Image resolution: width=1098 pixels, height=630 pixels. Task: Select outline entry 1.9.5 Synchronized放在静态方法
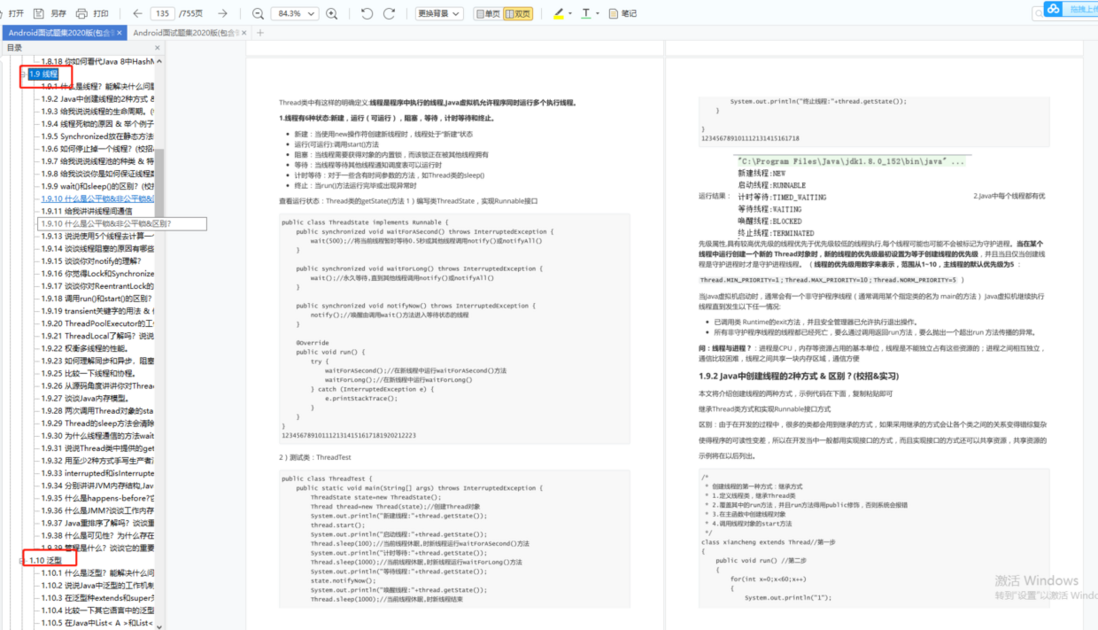[97, 136]
